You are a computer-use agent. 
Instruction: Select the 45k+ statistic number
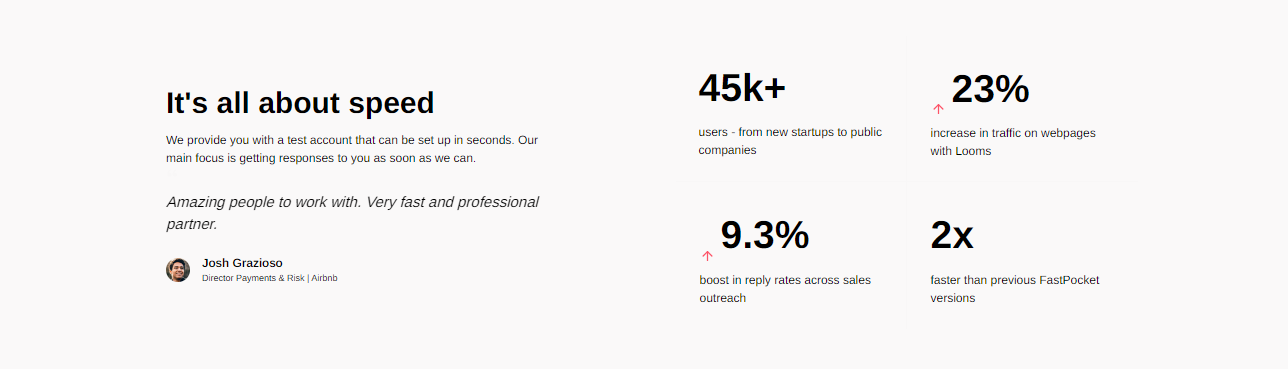point(742,88)
